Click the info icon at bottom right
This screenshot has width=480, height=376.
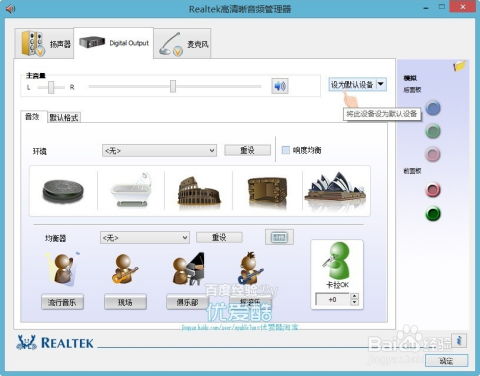[459, 341]
